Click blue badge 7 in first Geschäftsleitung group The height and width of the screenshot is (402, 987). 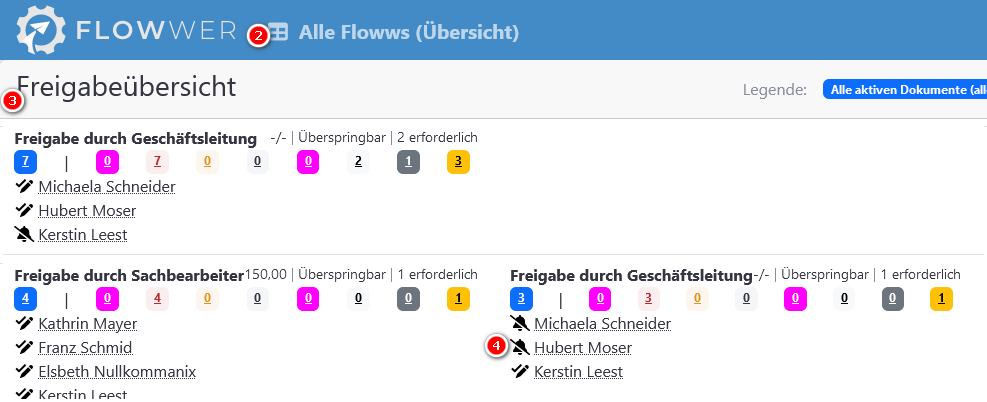point(25,162)
